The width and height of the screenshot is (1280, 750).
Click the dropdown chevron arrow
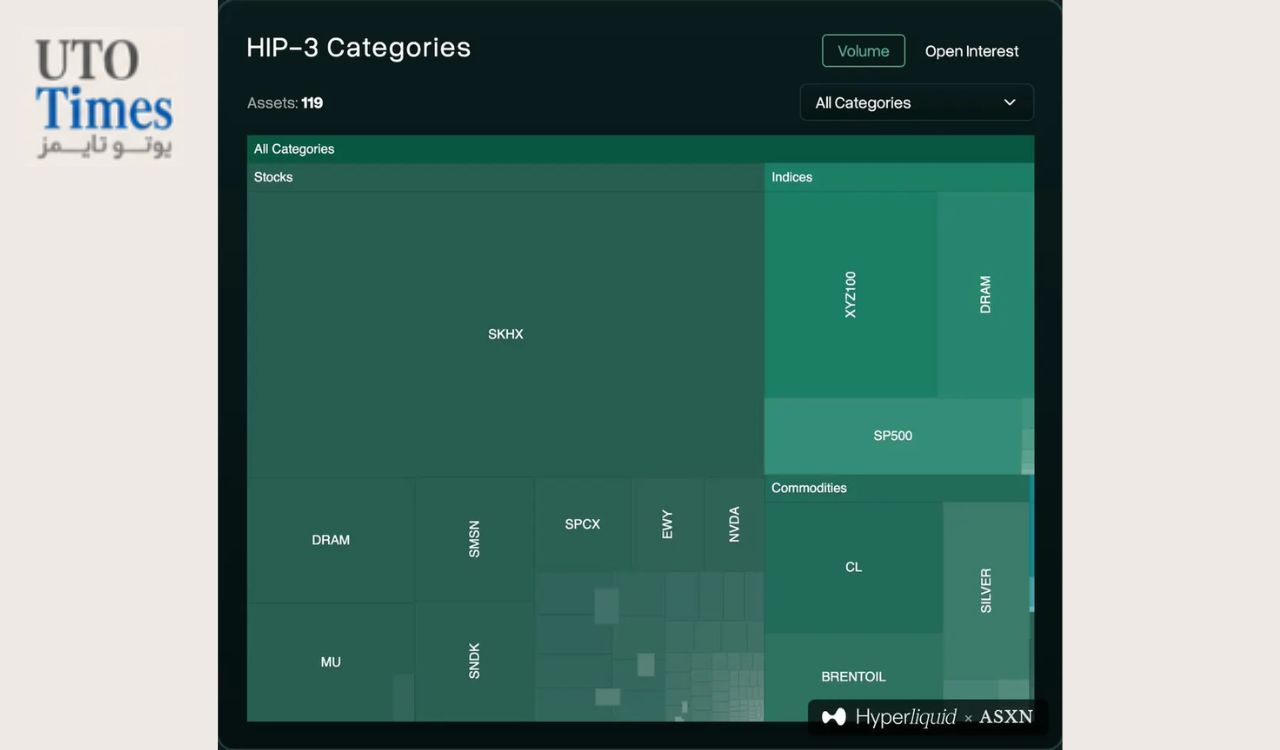tap(1009, 102)
